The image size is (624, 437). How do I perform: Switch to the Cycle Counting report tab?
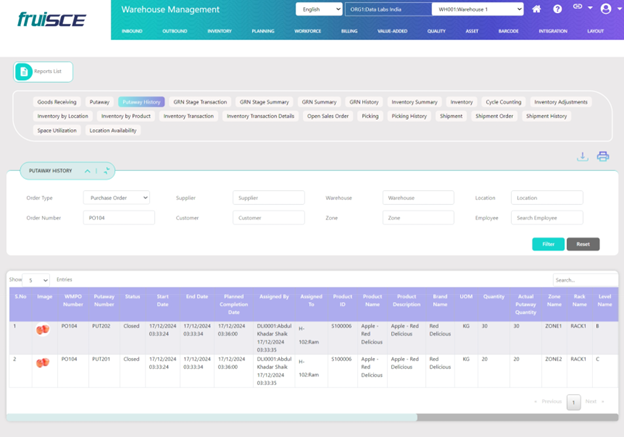(x=503, y=102)
